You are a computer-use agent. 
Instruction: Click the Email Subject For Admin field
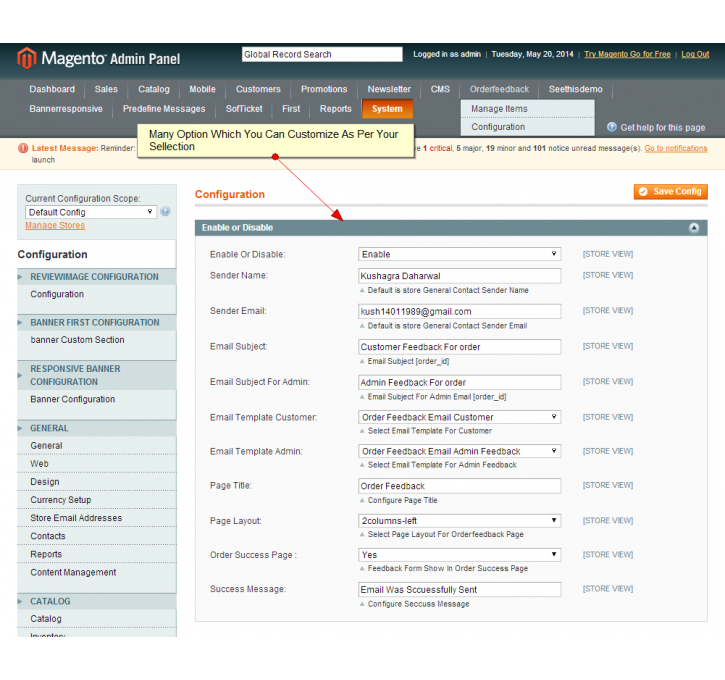[460, 382]
